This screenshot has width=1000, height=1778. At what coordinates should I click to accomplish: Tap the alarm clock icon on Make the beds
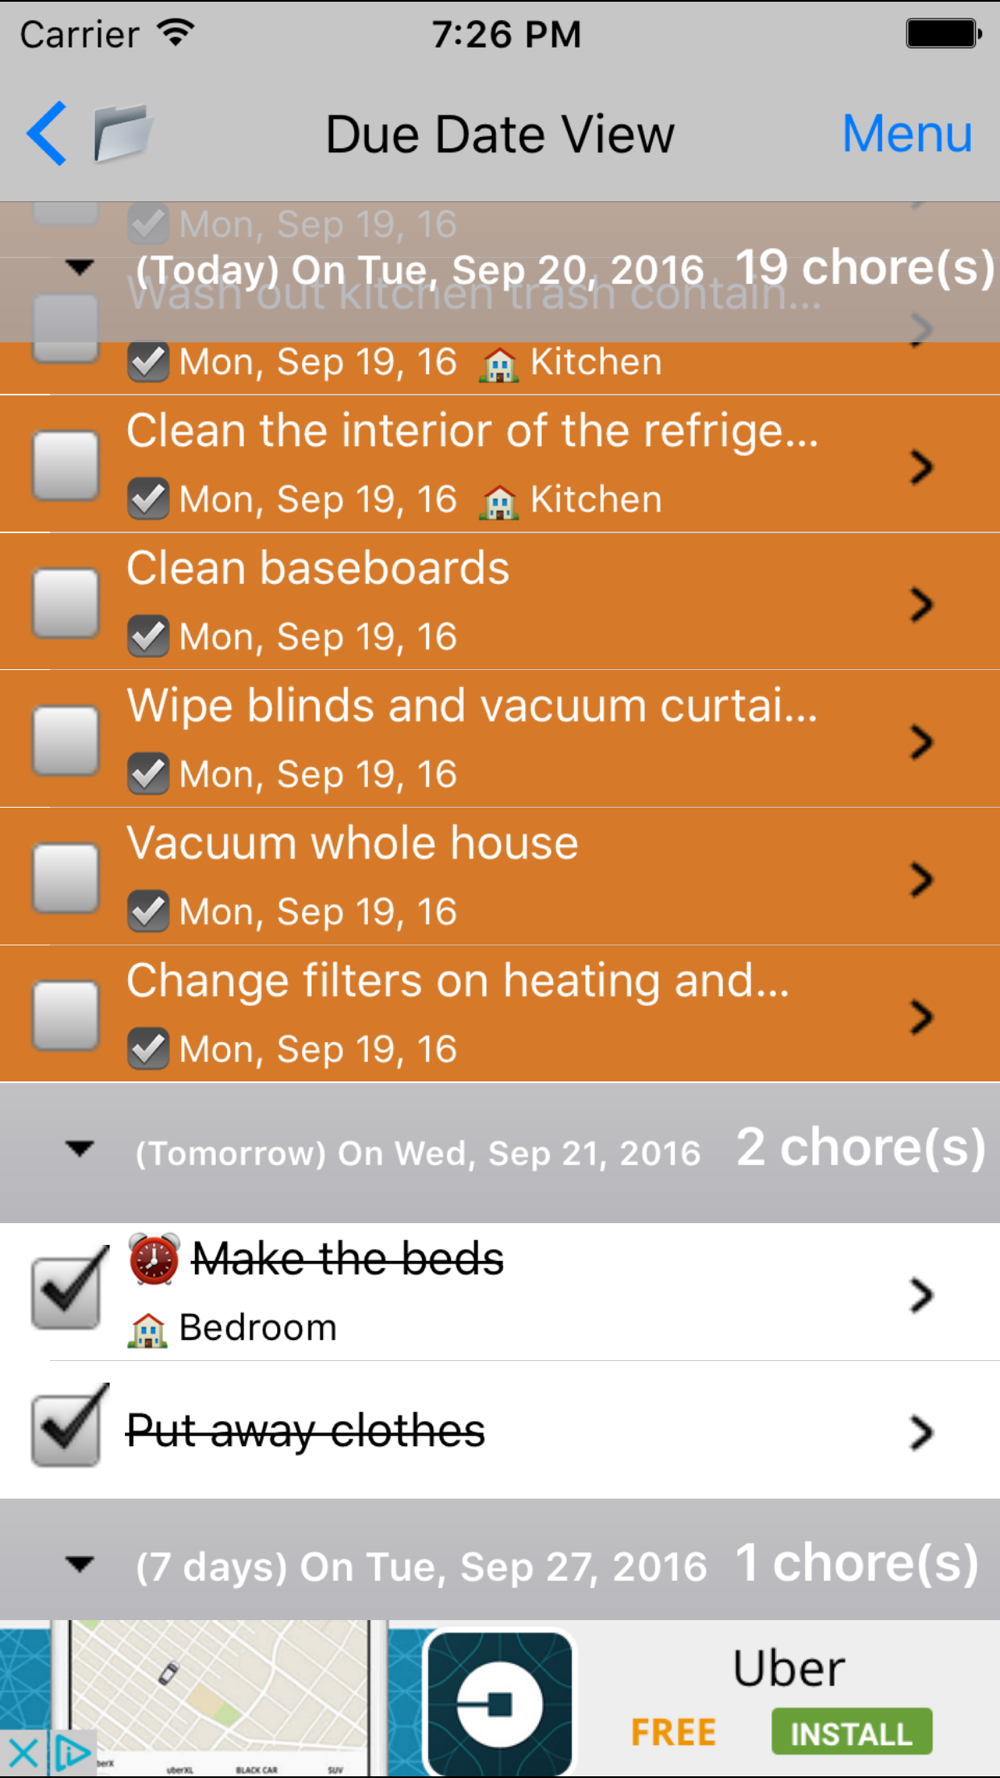tap(153, 1259)
